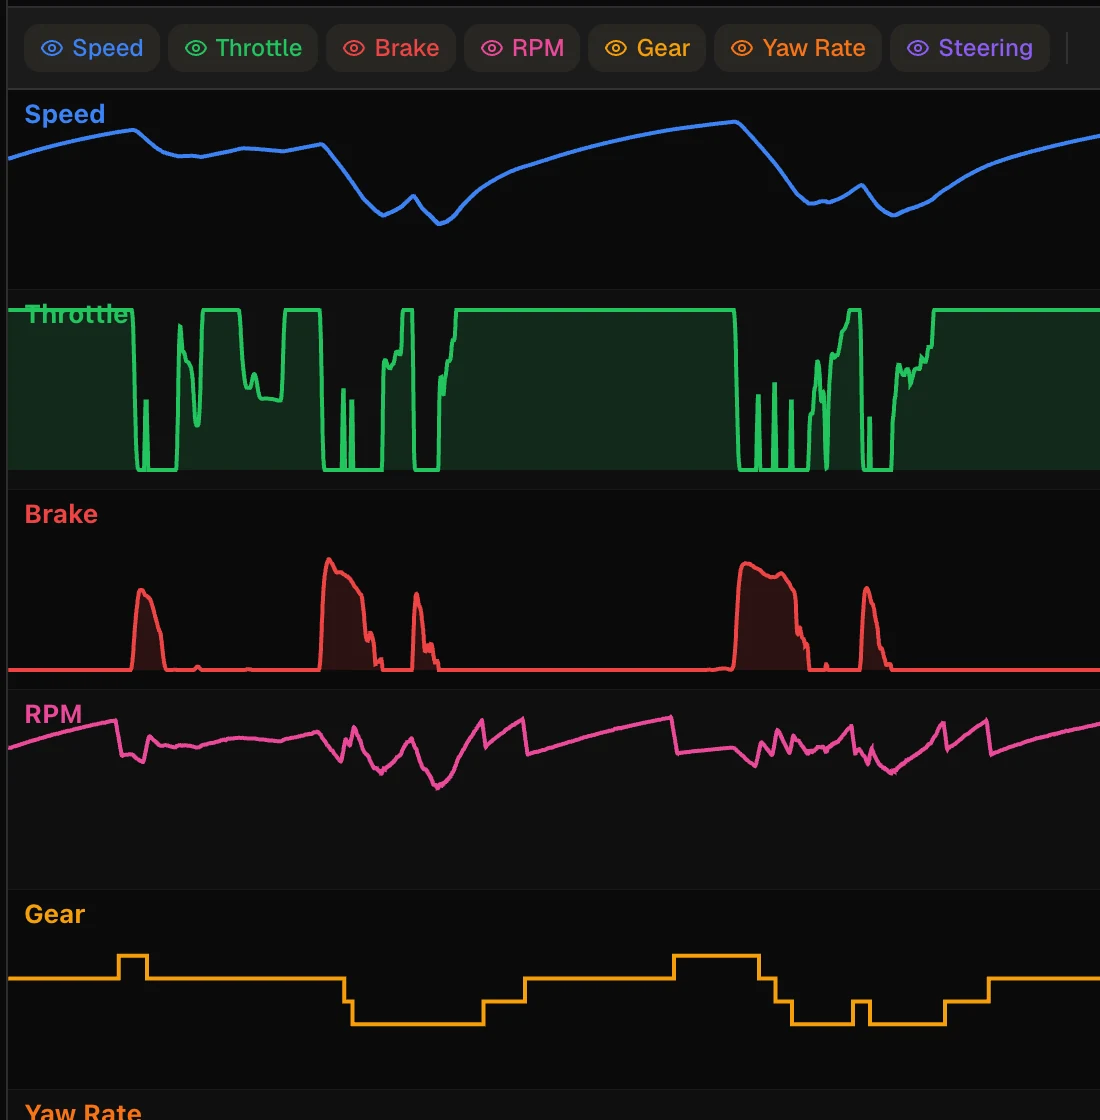This screenshot has width=1100, height=1120.
Task: Click the blue "Speed" chart title
Action: (65, 114)
